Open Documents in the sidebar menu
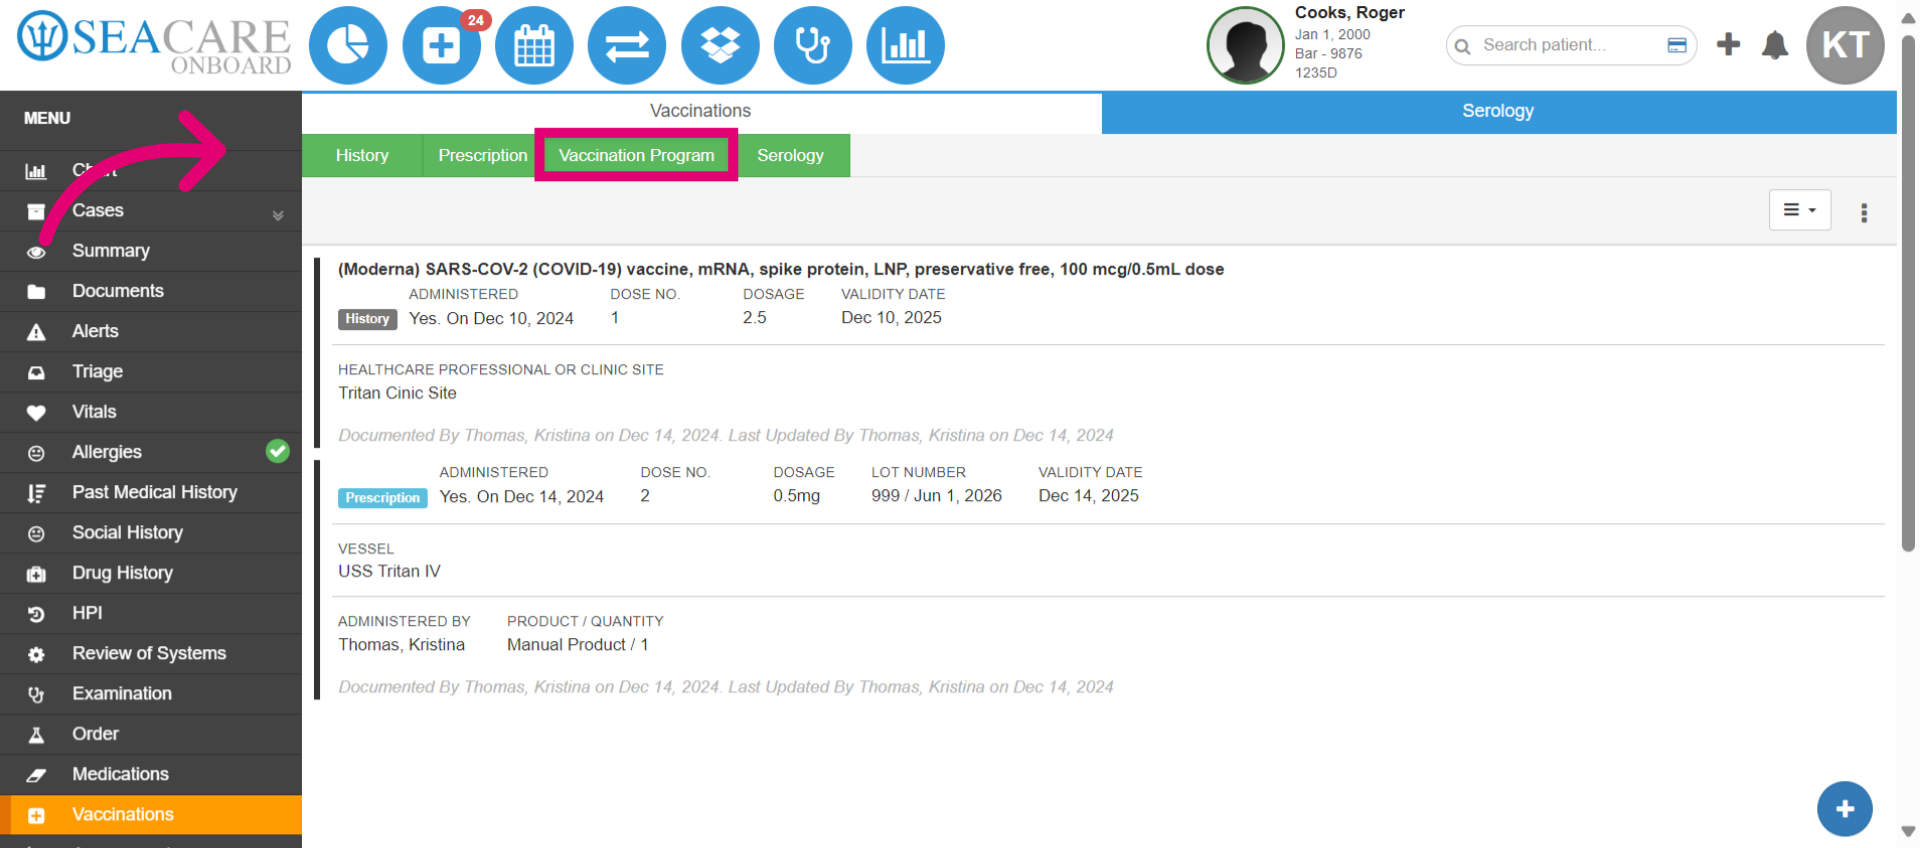 [x=151, y=291]
